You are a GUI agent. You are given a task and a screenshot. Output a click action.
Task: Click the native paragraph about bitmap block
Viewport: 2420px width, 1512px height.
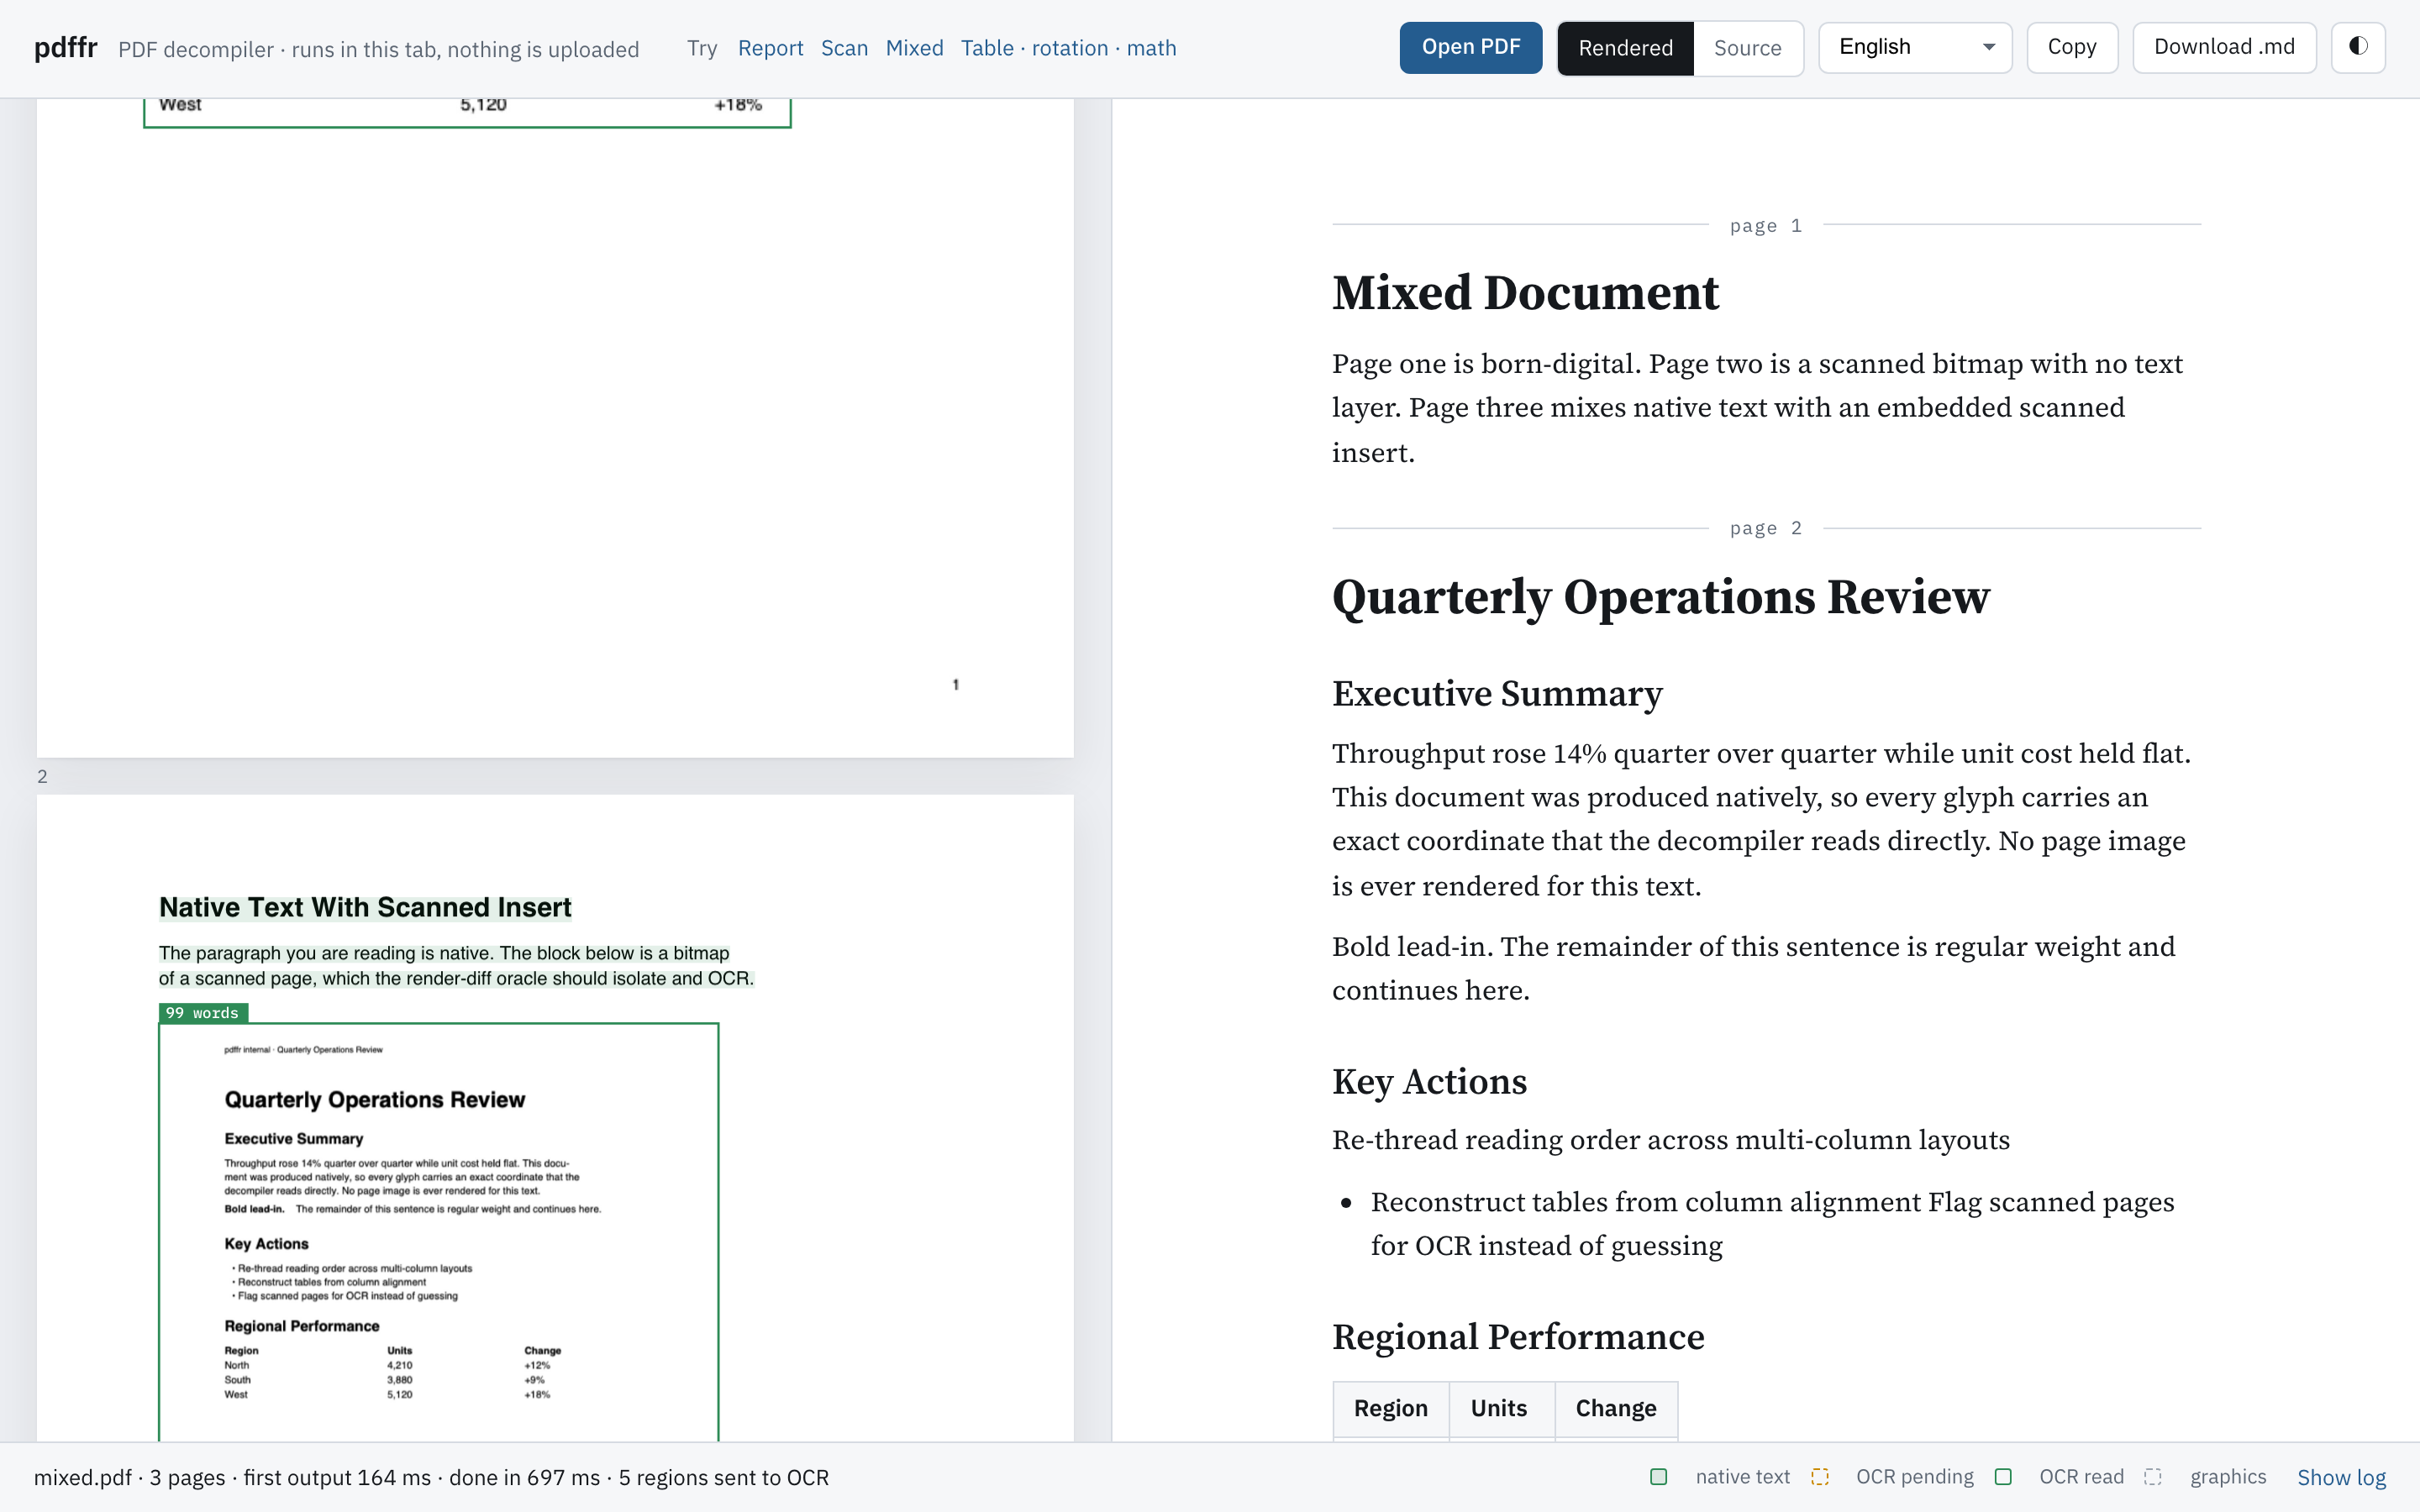[x=456, y=966]
